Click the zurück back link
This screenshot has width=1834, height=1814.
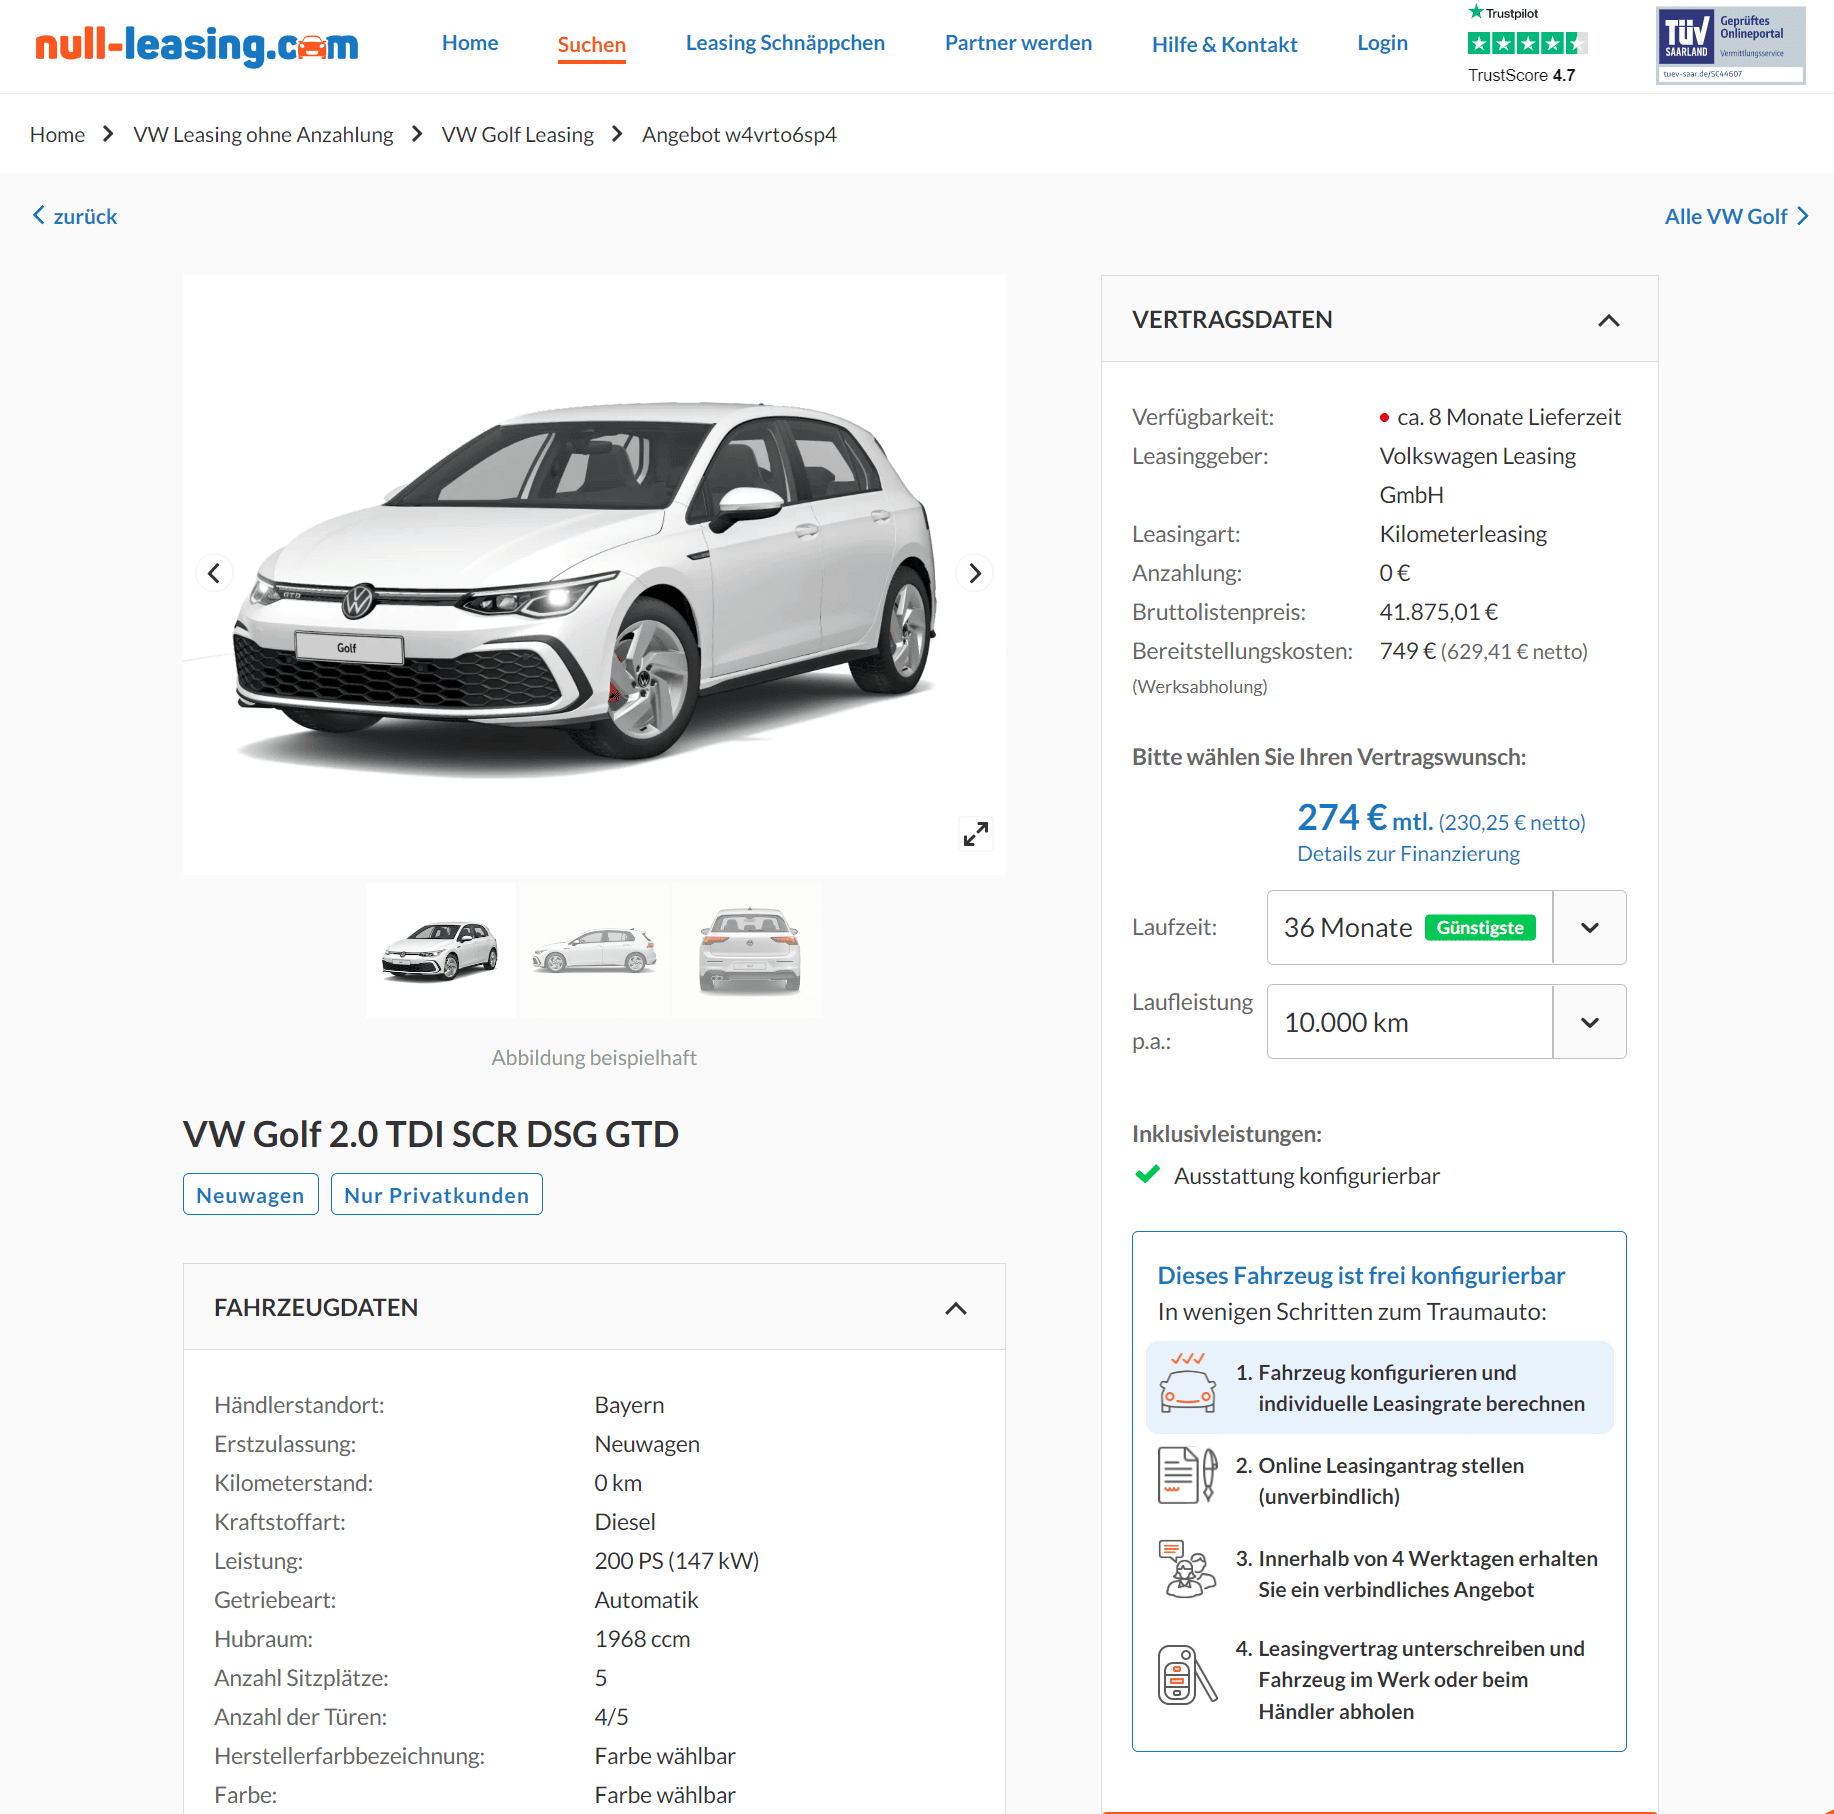point(85,216)
